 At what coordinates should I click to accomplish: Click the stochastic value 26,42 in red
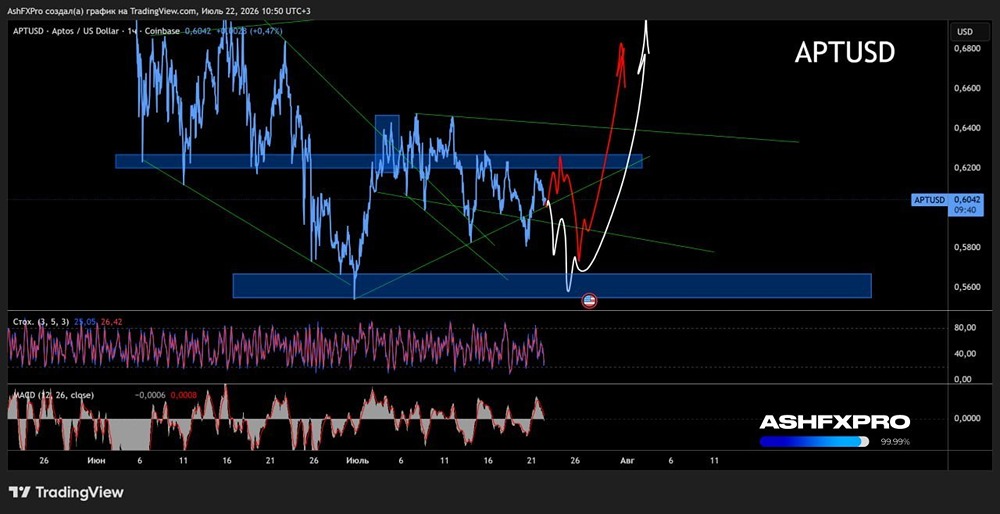tap(111, 322)
